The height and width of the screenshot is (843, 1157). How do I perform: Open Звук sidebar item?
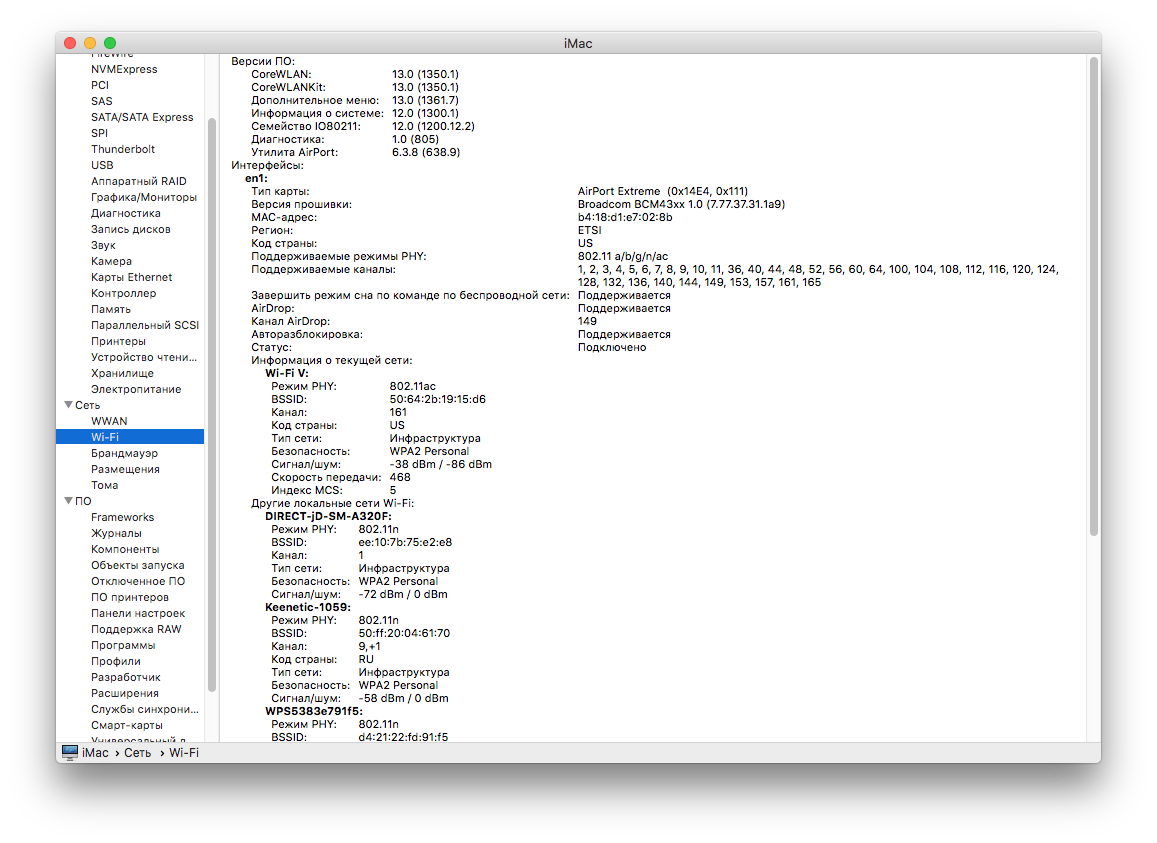click(103, 245)
